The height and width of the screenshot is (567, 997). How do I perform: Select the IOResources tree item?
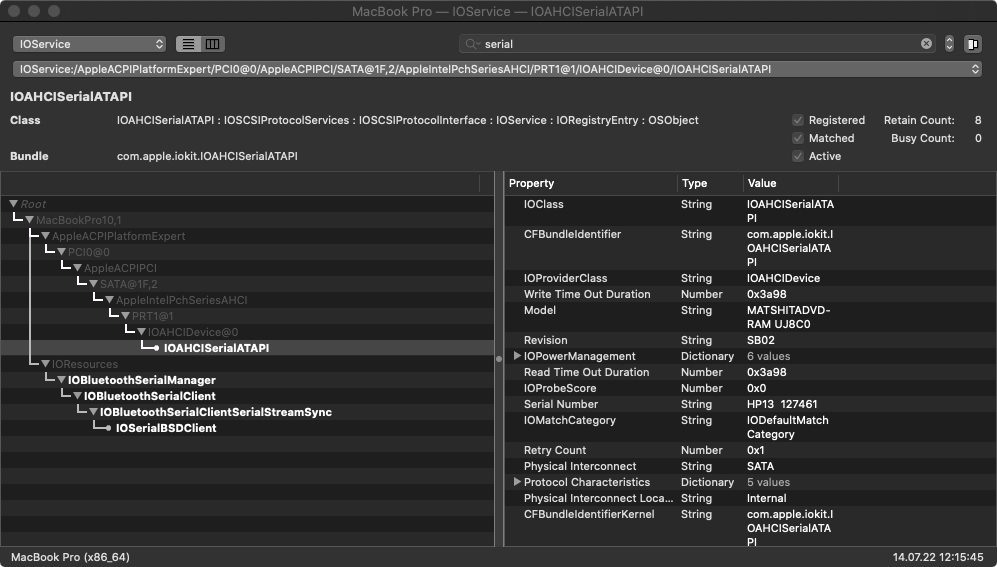[85, 364]
